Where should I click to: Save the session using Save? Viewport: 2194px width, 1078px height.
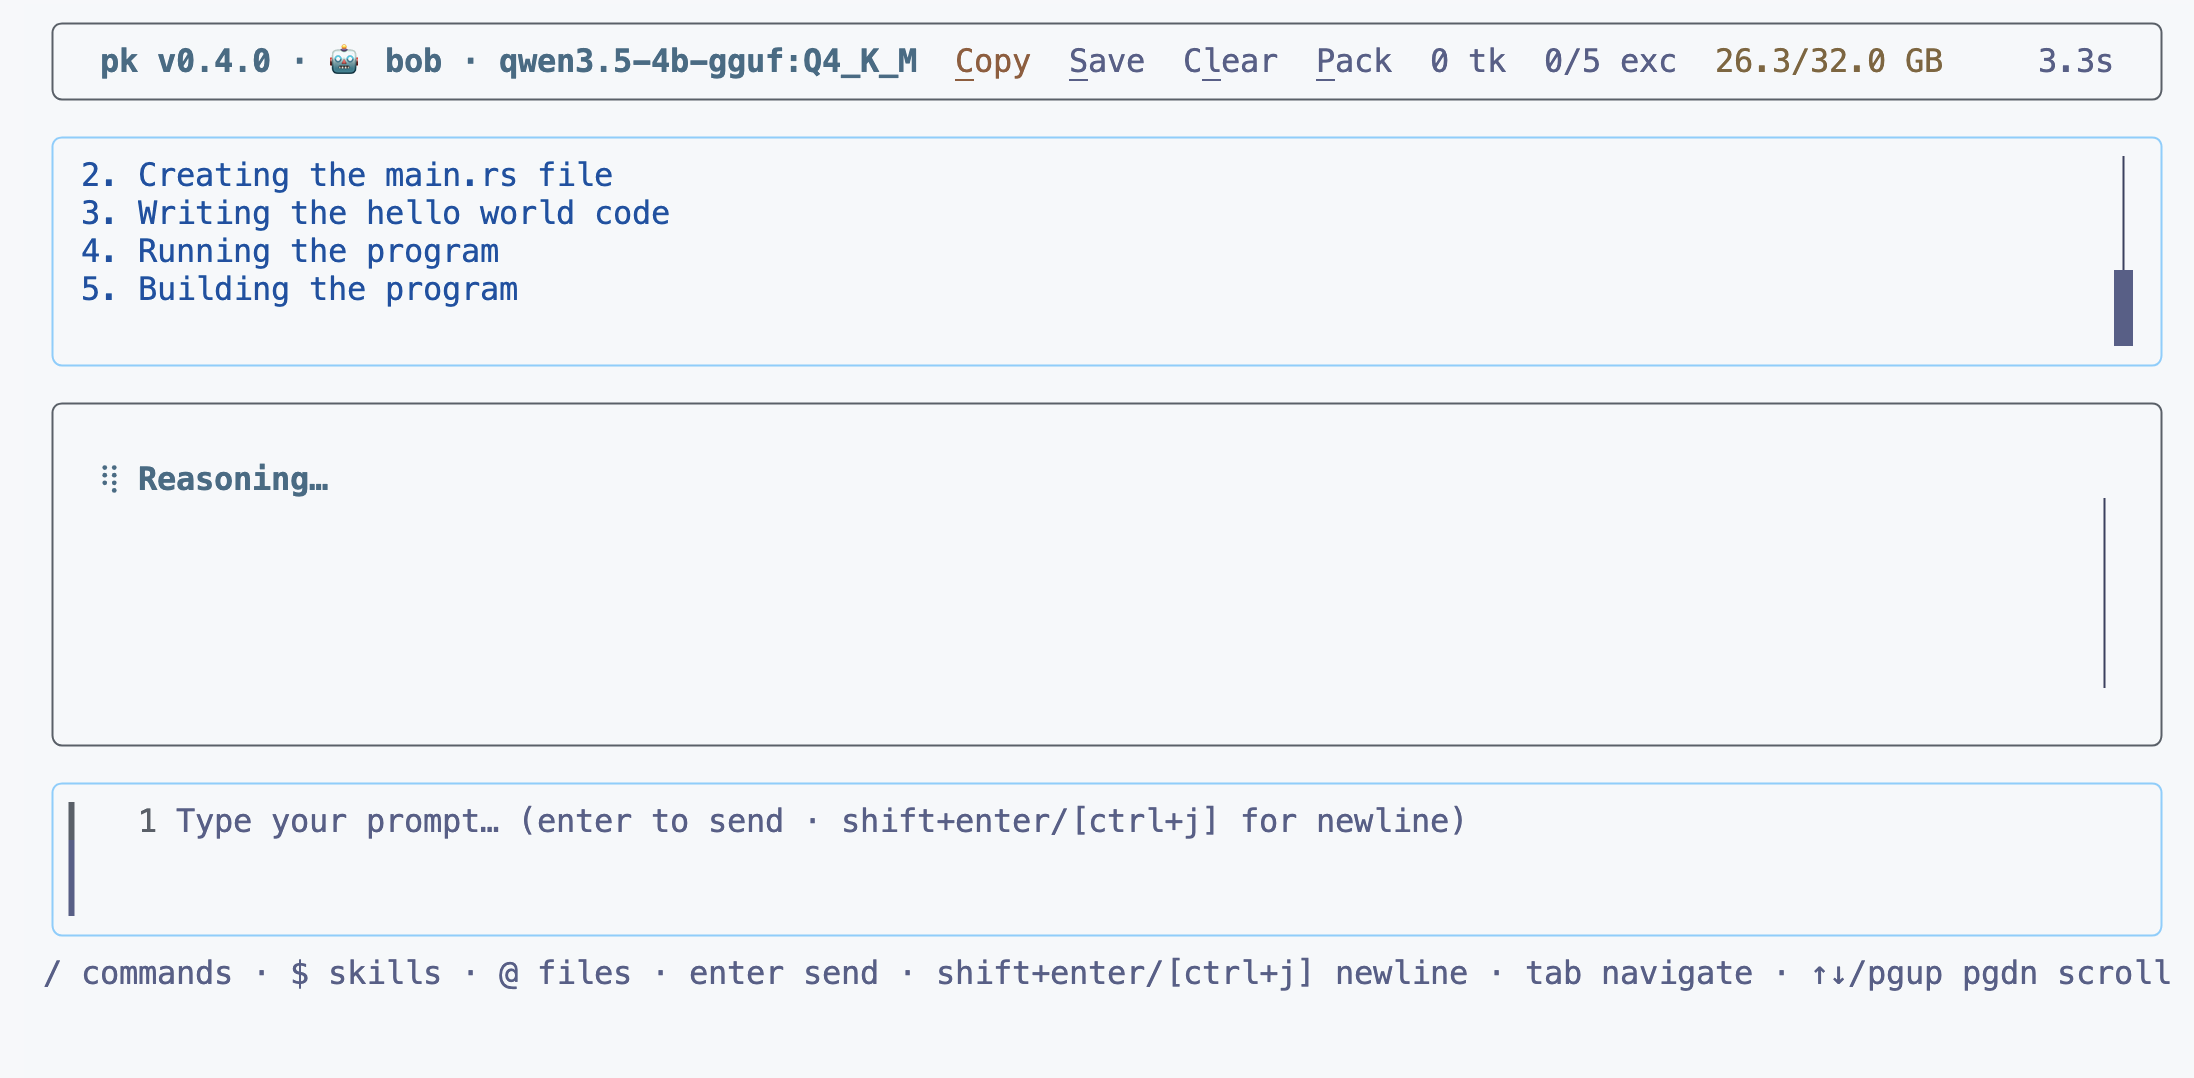[x=1106, y=62]
